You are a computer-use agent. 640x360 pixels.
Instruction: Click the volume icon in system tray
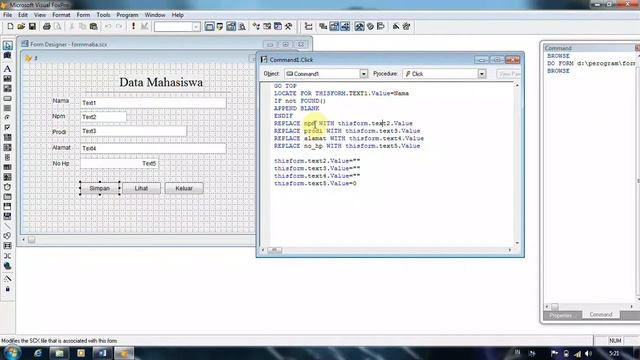588,353
